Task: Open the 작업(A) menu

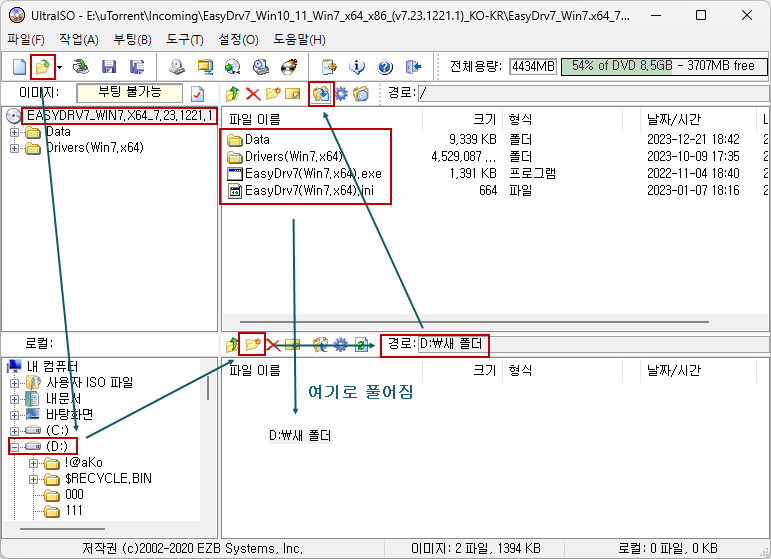Action: click(79, 39)
